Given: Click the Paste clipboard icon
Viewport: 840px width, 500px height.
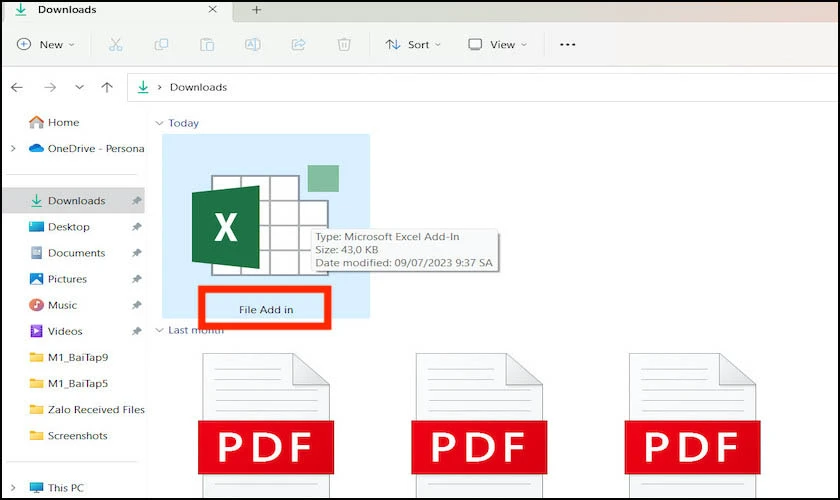Looking at the screenshot, I should pos(207,44).
